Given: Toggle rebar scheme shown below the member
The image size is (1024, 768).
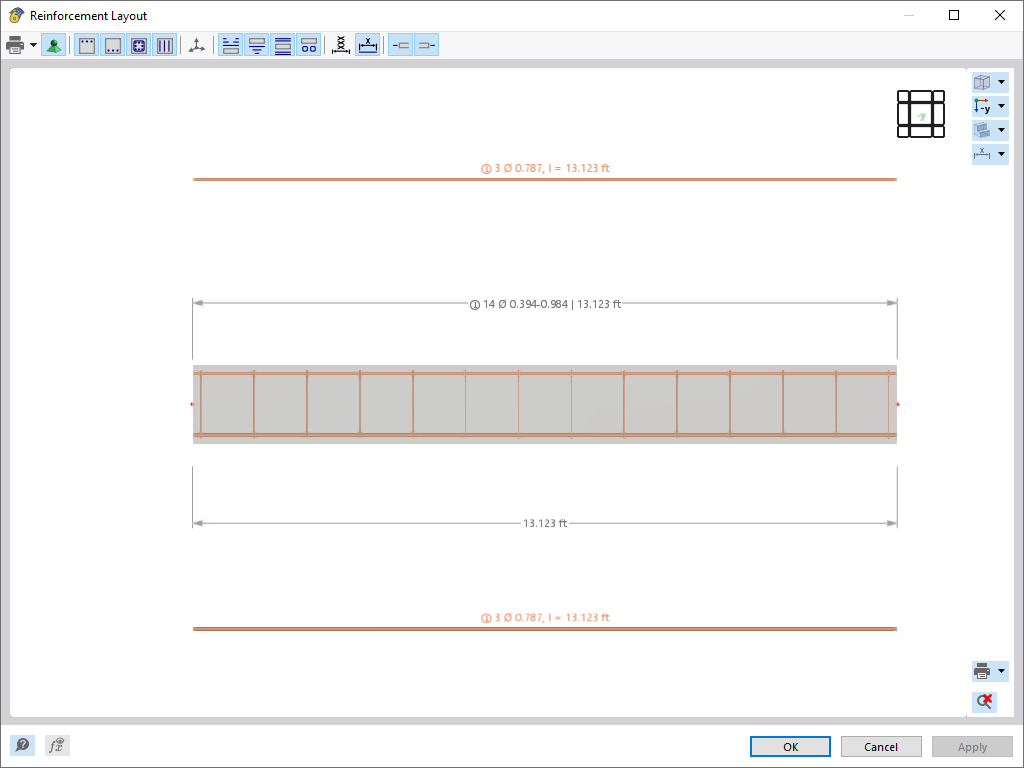Looking at the screenshot, I should pyautogui.click(x=257, y=45).
